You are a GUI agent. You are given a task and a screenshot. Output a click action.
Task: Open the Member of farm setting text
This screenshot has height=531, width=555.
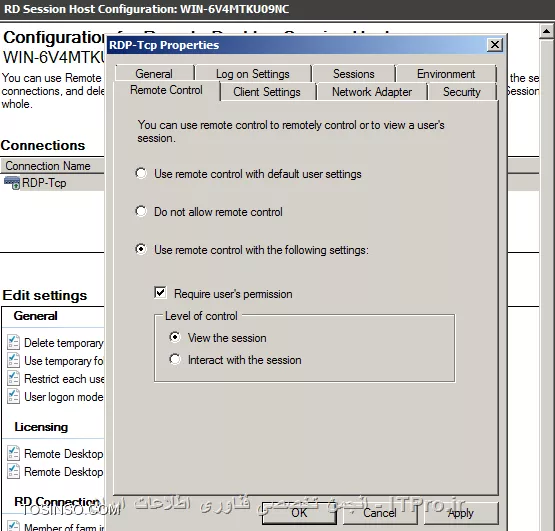pyautogui.click(x=64, y=527)
